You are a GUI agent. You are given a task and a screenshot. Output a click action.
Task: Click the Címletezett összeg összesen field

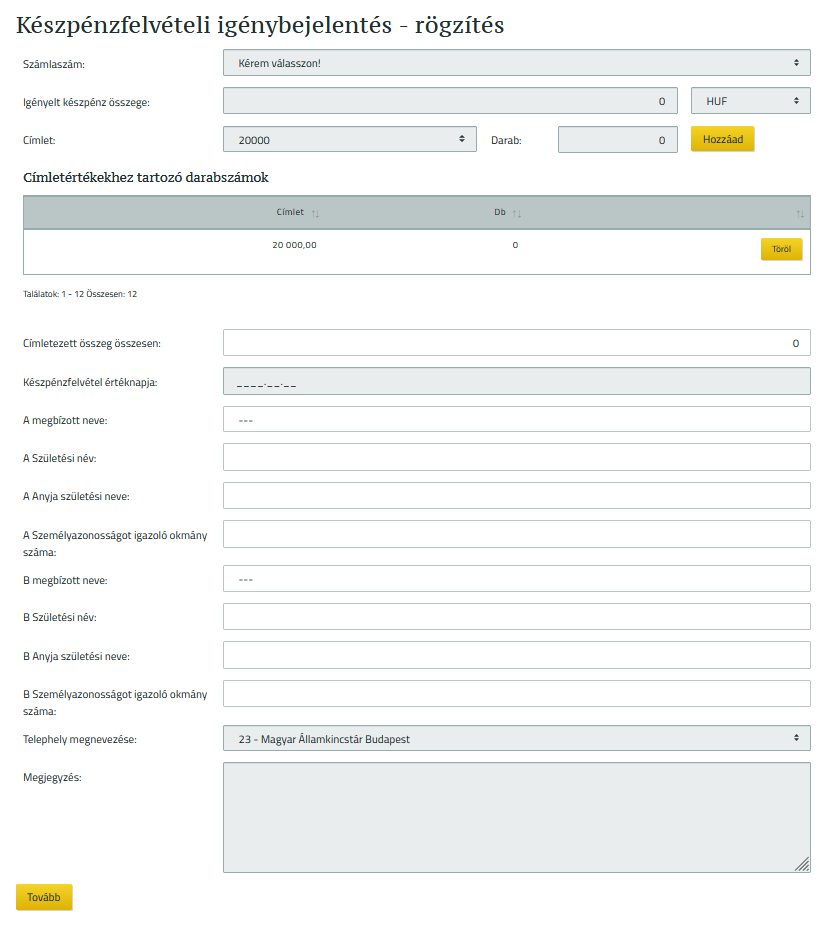pyautogui.click(x=516, y=342)
